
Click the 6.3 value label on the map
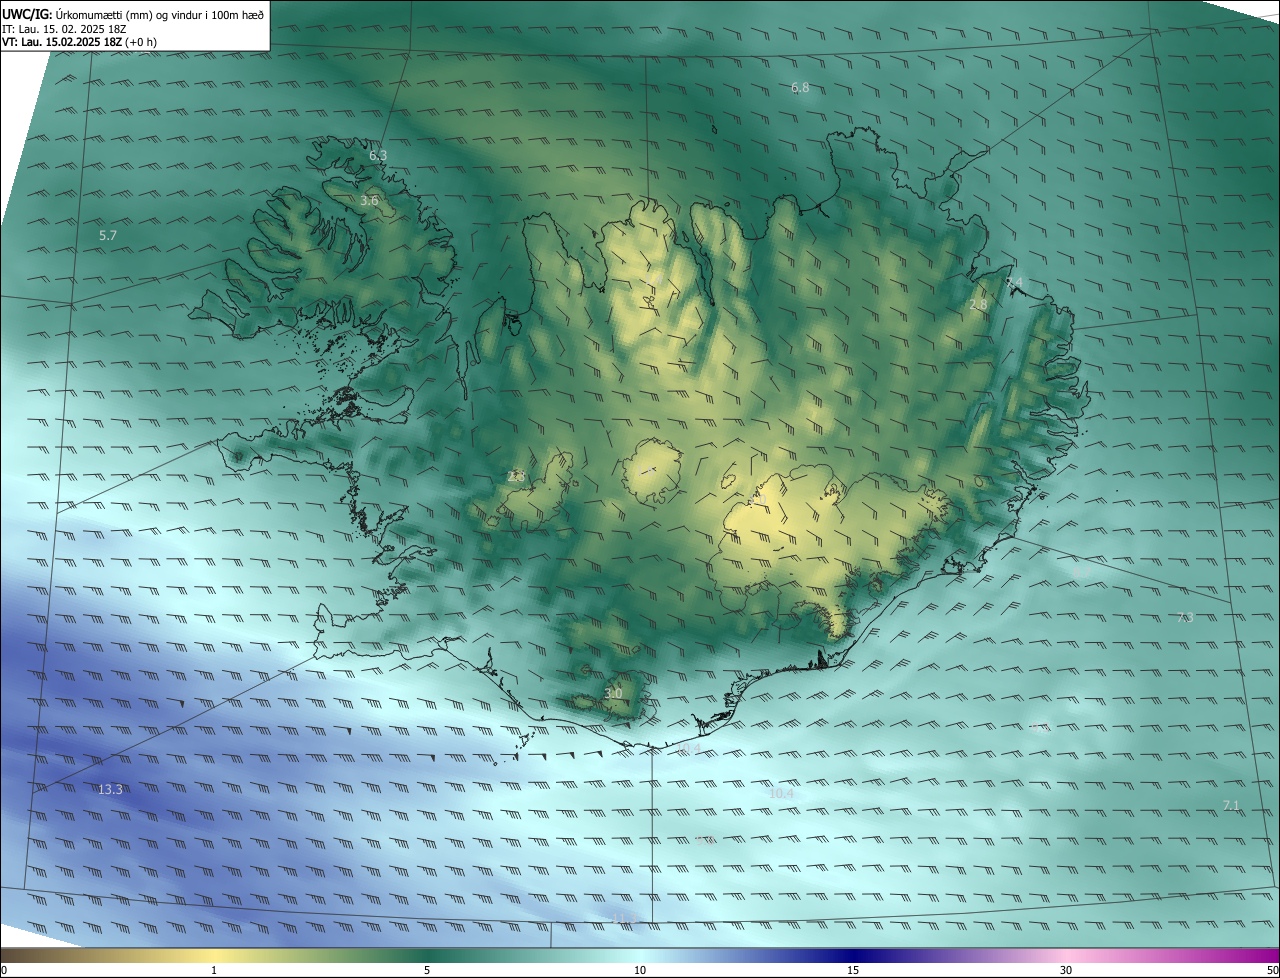(378, 156)
